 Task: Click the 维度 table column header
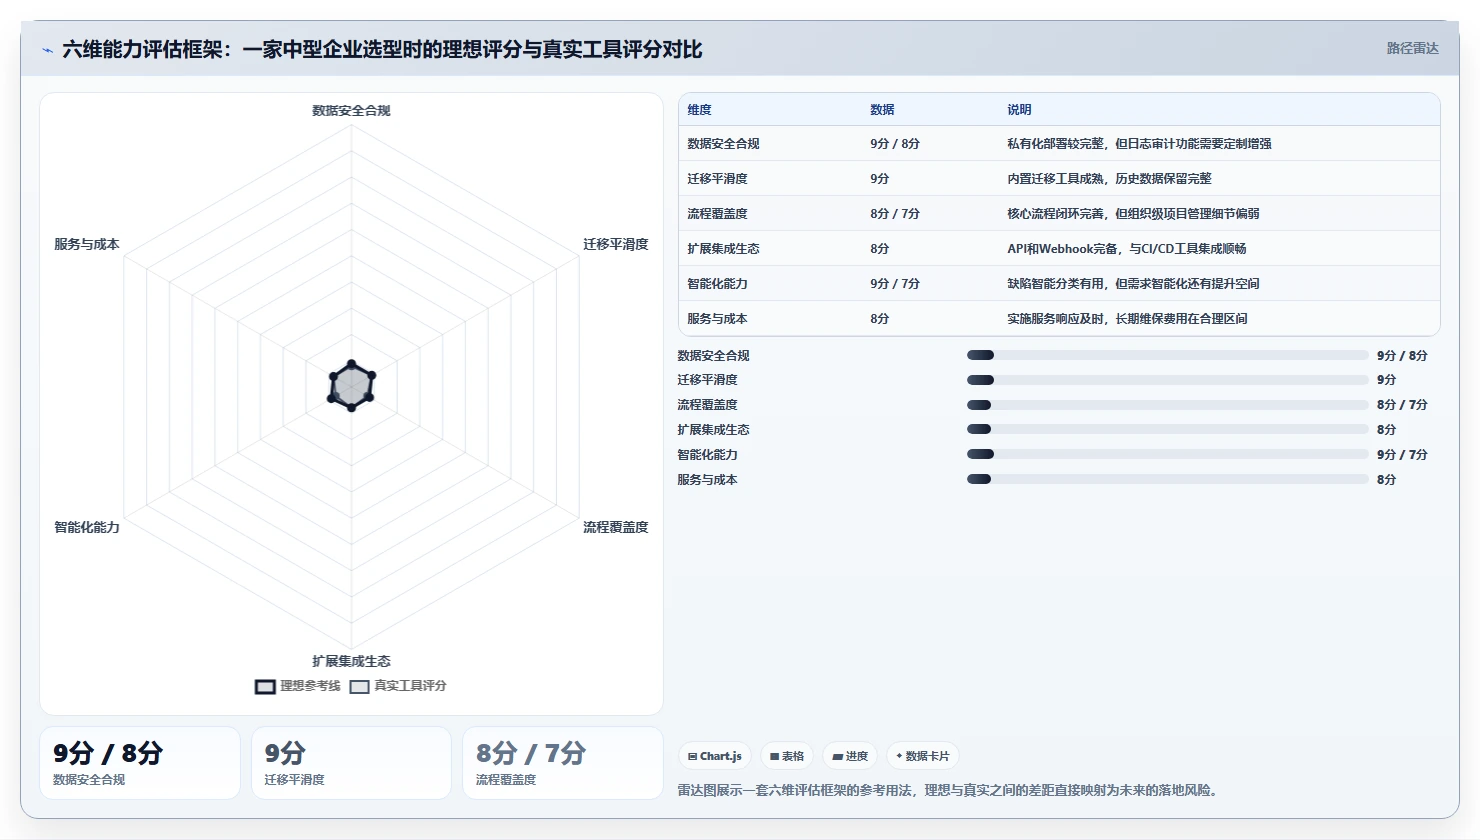coord(699,110)
